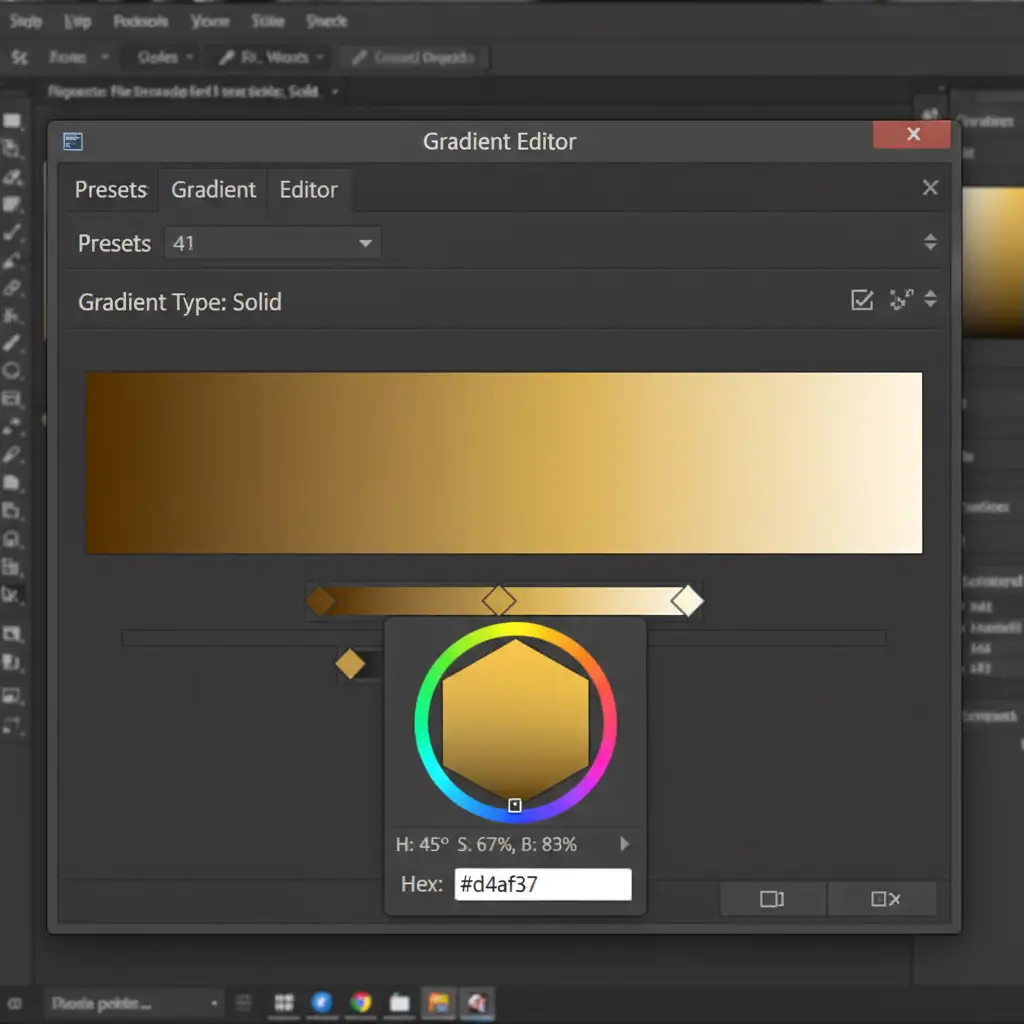Click the rectangle-with-X button at dialog bottom
1024x1024 pixels.
pyautogui.click(x=885, y=899)
